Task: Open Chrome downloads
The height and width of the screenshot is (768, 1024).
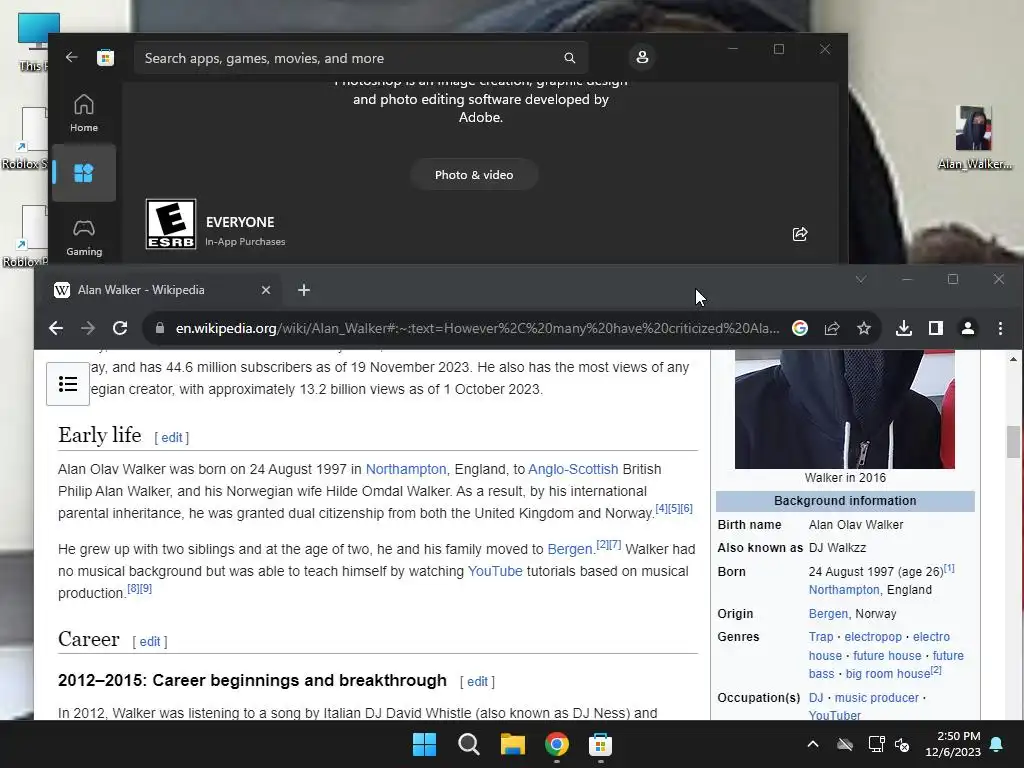Action: tap(904, 328)
